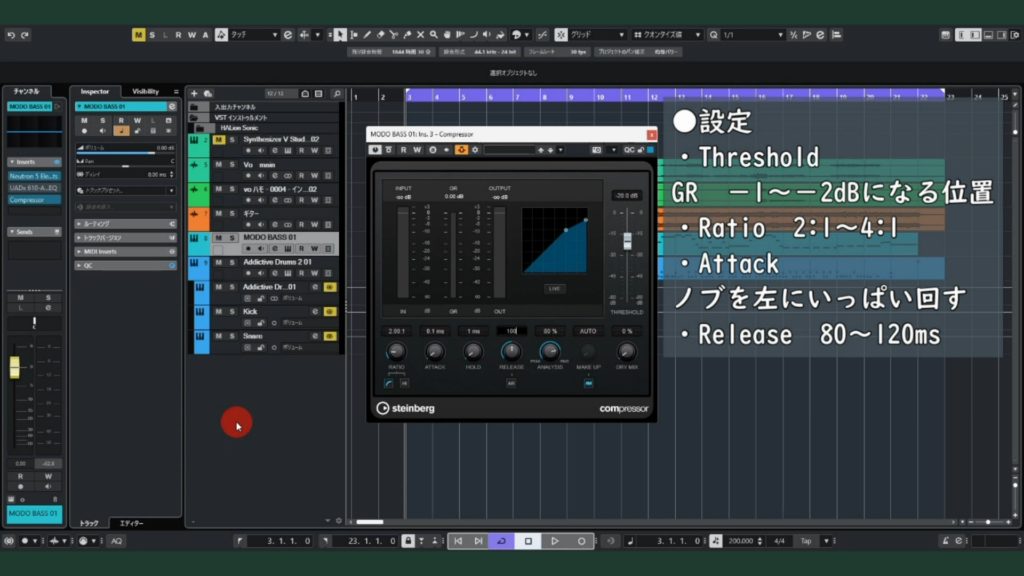The height and width of the screenshot is (576, 1024).
Task: Open the Editor tab at bottom
Action: [131, 523]
